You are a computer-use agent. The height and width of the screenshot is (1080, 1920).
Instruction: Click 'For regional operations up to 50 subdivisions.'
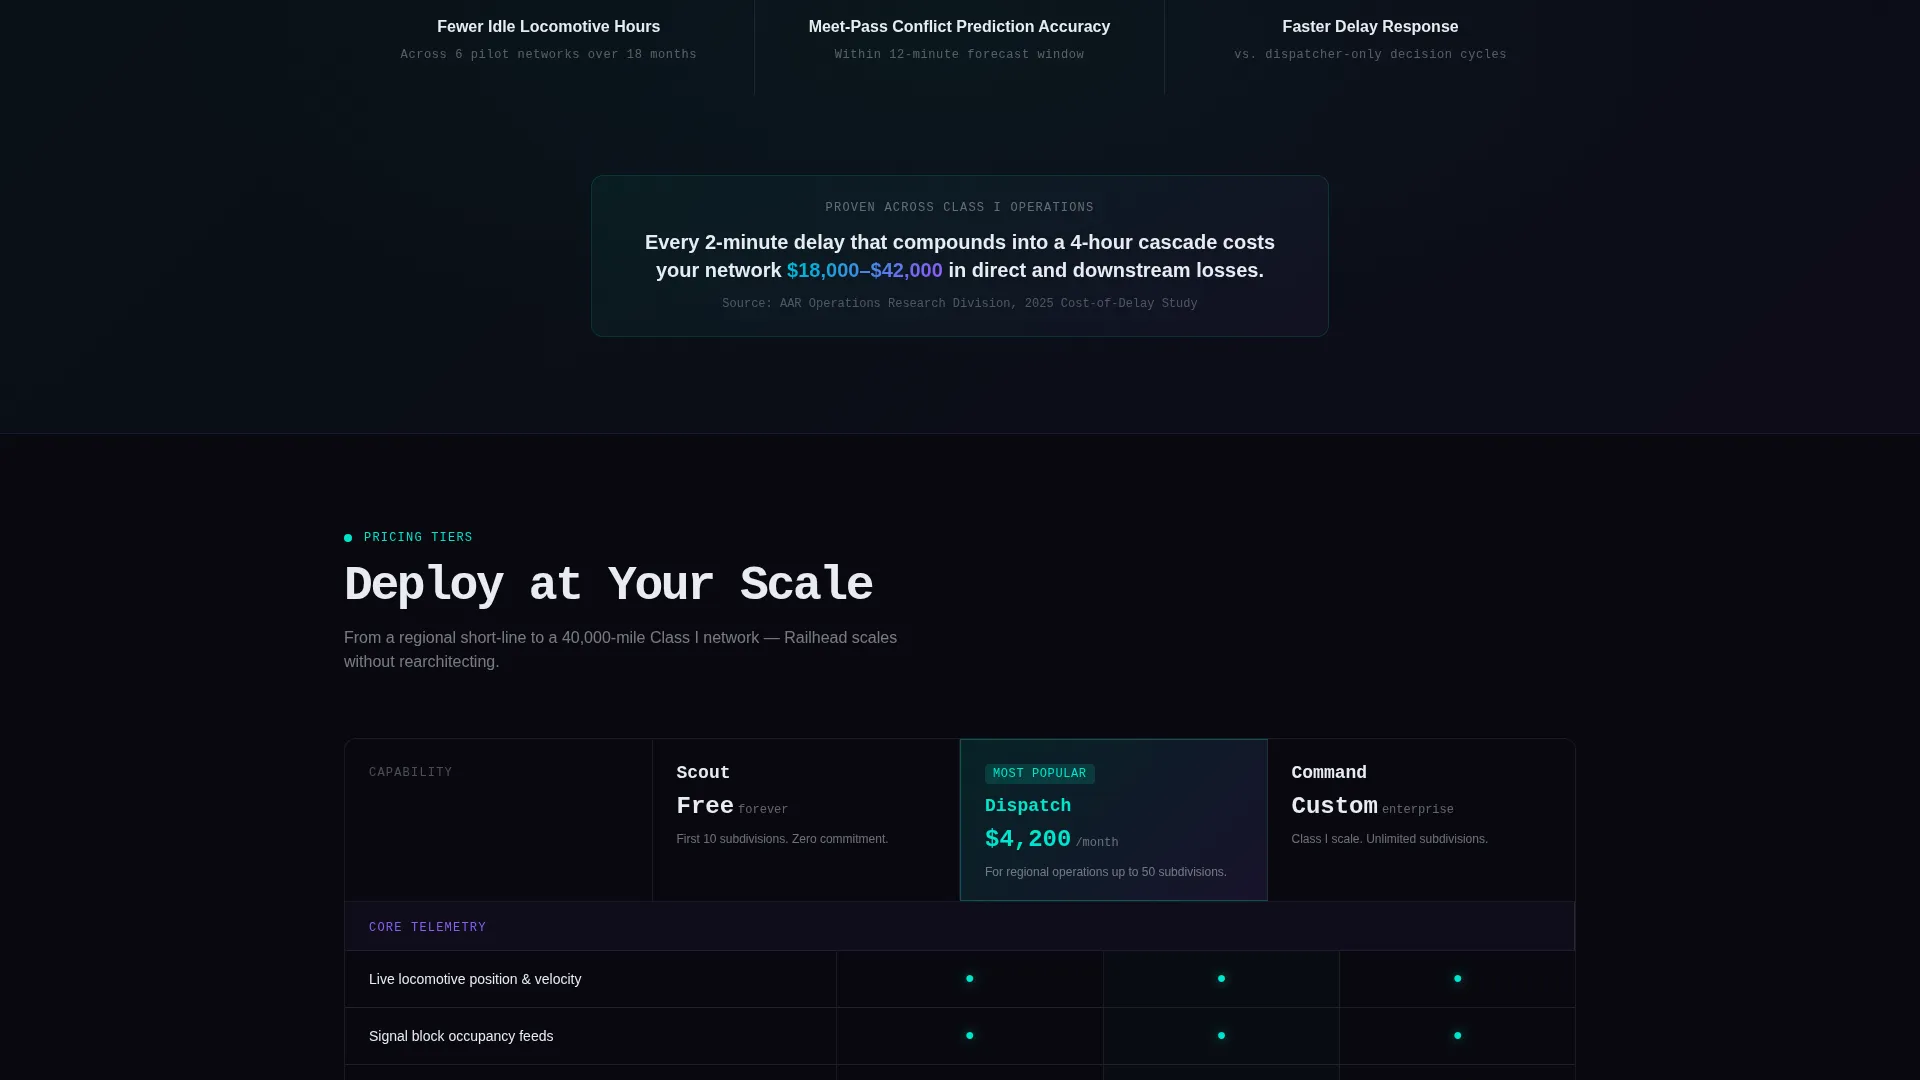(x=1105, y=872)
